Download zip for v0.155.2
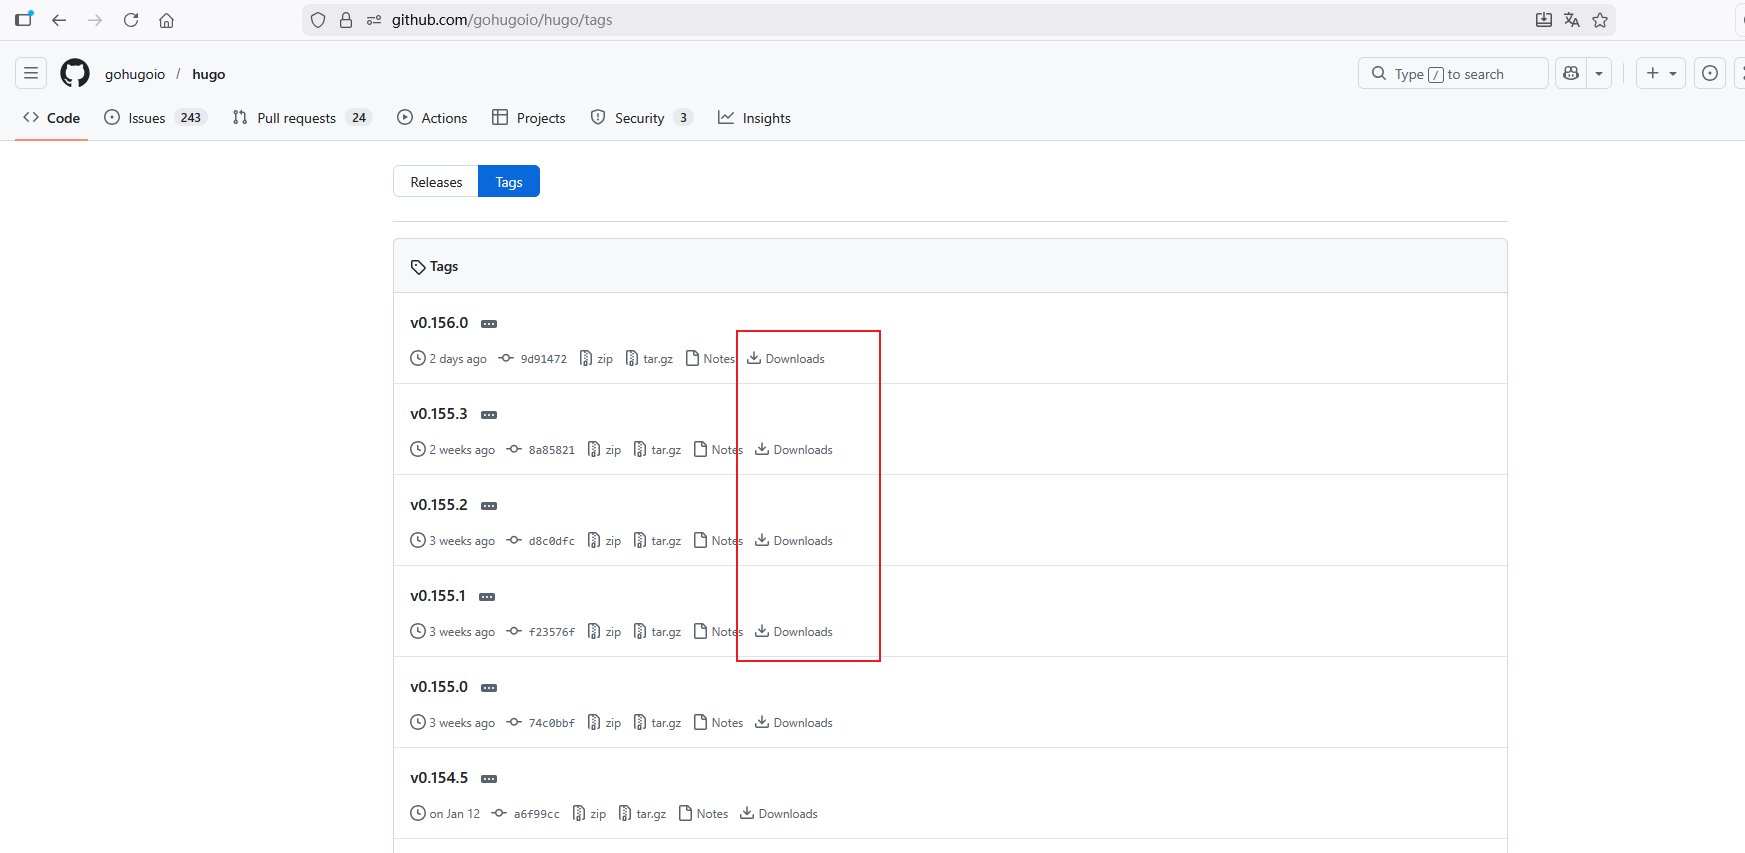Image resolution: width=1745 pixels, height=853 pixels. (x=605, y=541)
